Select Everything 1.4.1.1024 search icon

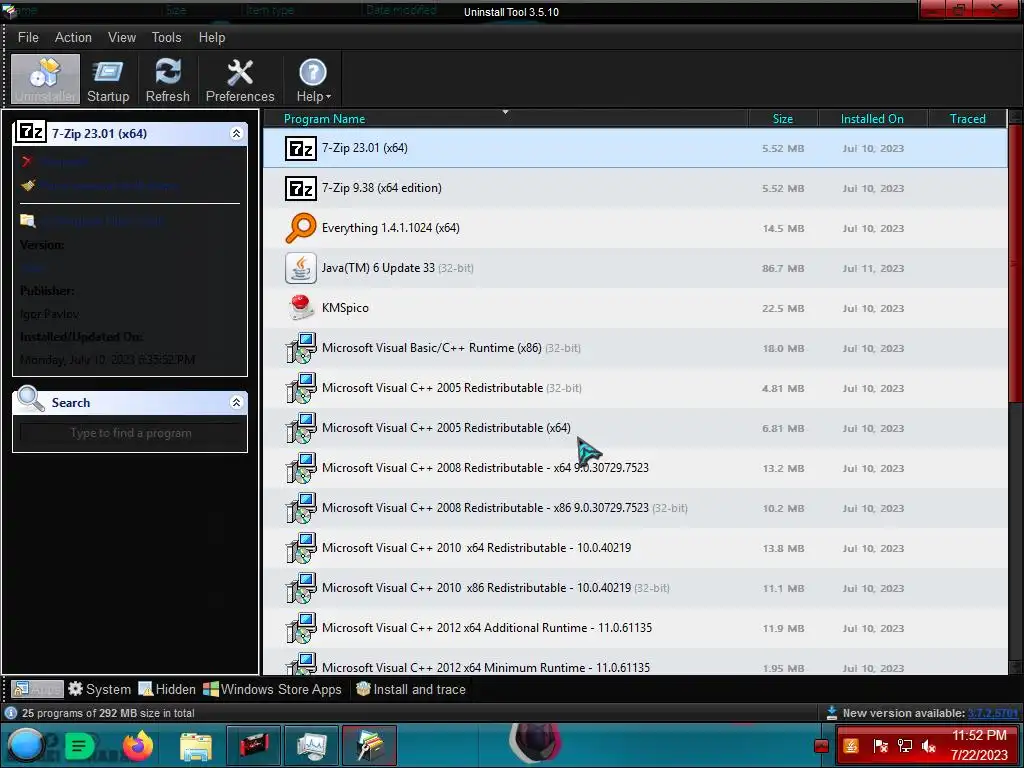tap(301, 228)
